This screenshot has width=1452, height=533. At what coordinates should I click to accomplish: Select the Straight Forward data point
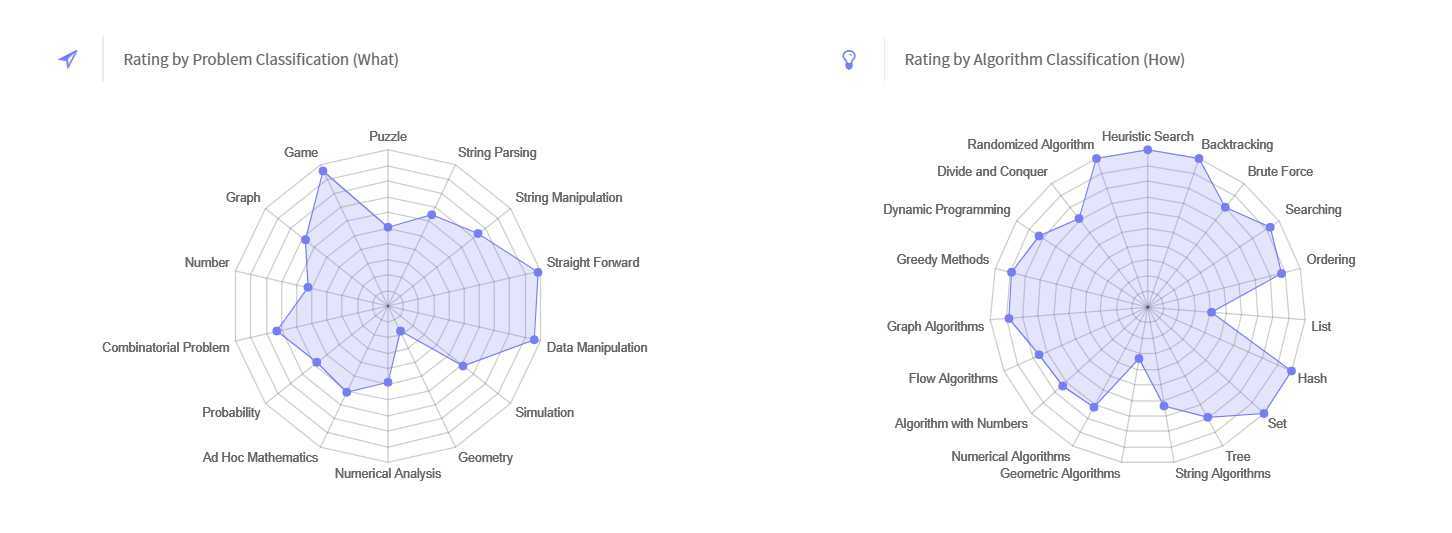(x=538, y=271)
